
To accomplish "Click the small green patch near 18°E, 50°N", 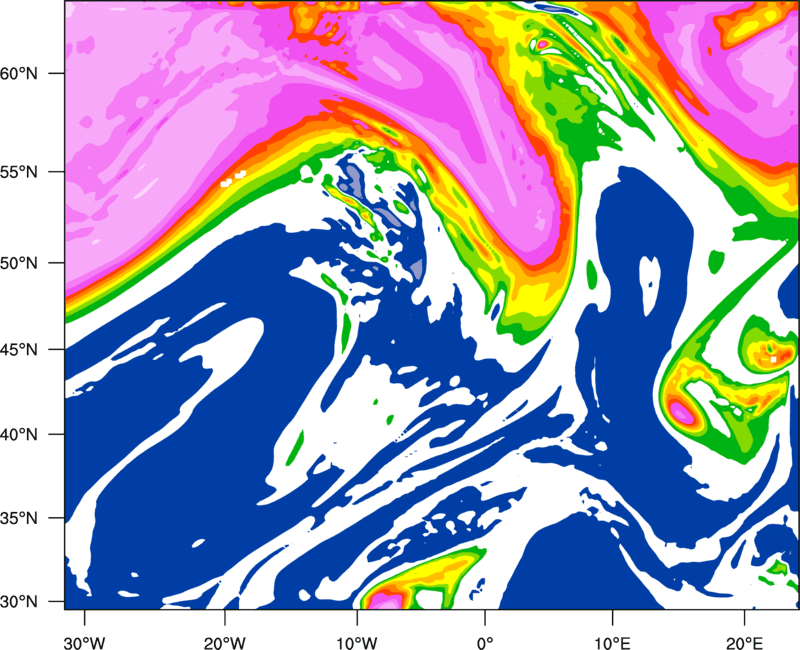I will click(x=716, y=262).
